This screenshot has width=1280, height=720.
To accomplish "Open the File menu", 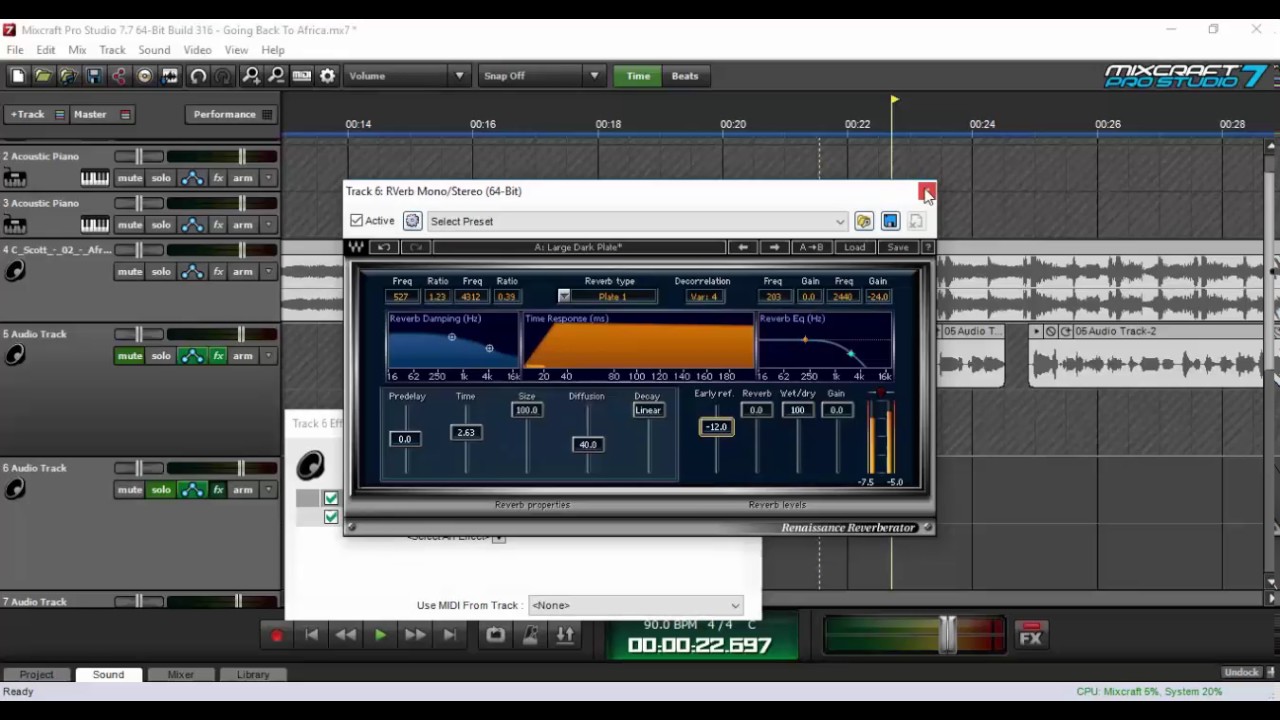I will [15, 50].
